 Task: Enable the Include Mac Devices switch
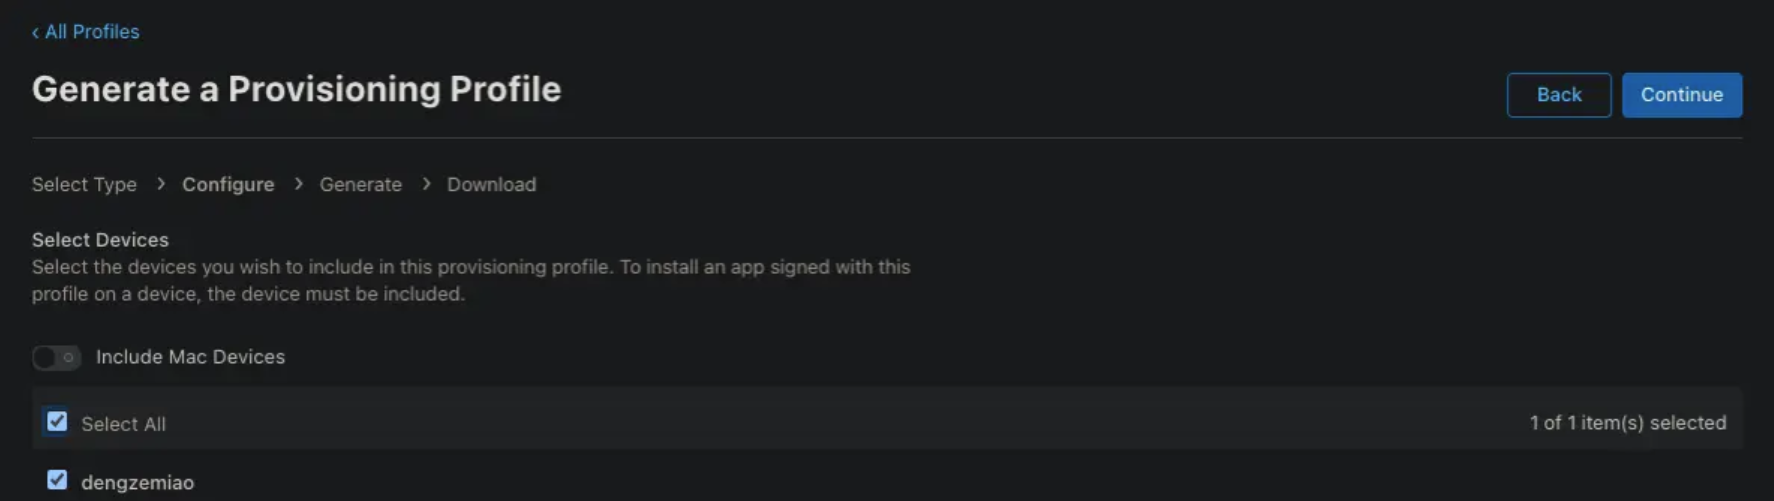(56, 357)
